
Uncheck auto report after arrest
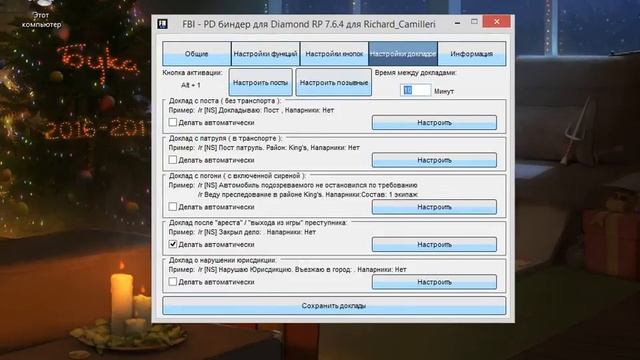(x=173, y=244)
